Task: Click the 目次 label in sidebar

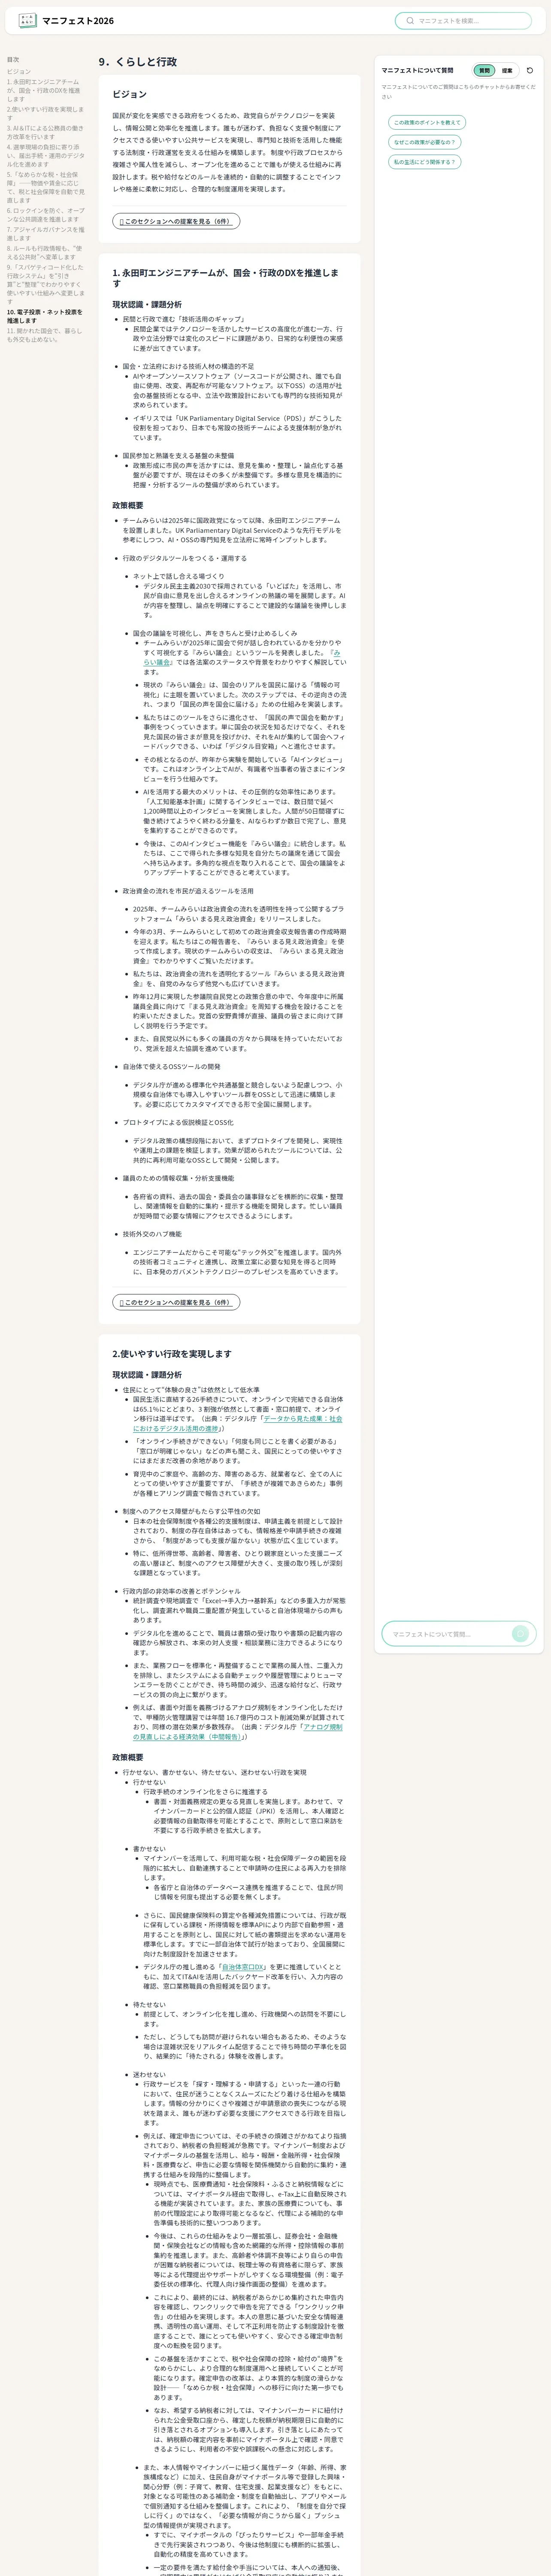Action: [13, 59]
